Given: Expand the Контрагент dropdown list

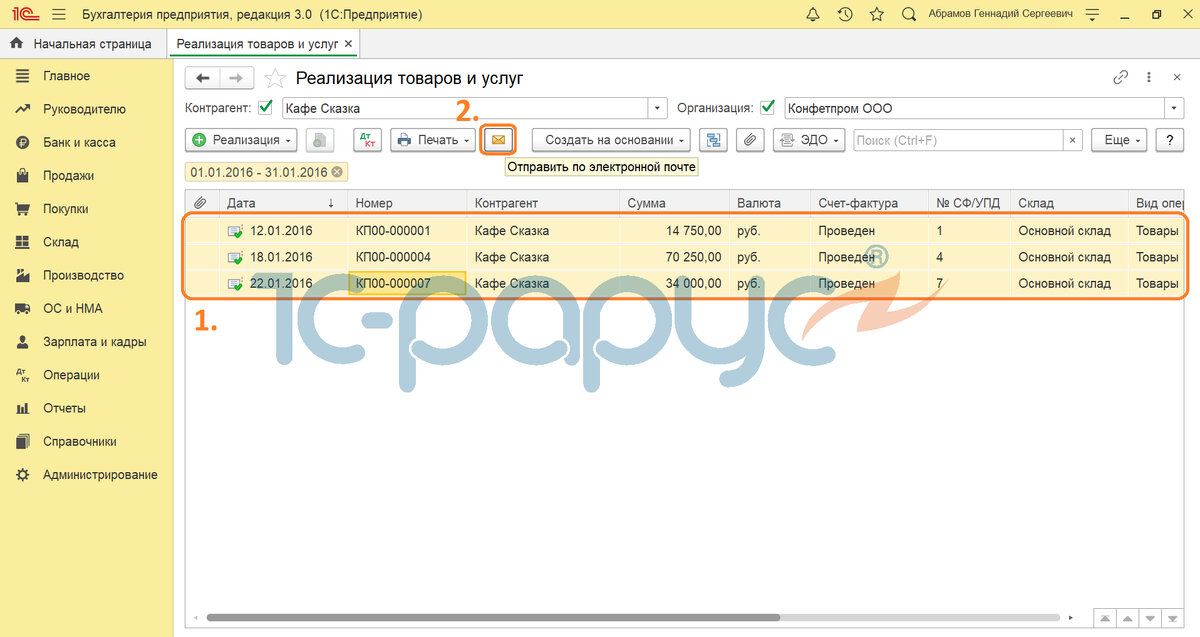Looking at the screenshot, I should (x=657, y=108).
